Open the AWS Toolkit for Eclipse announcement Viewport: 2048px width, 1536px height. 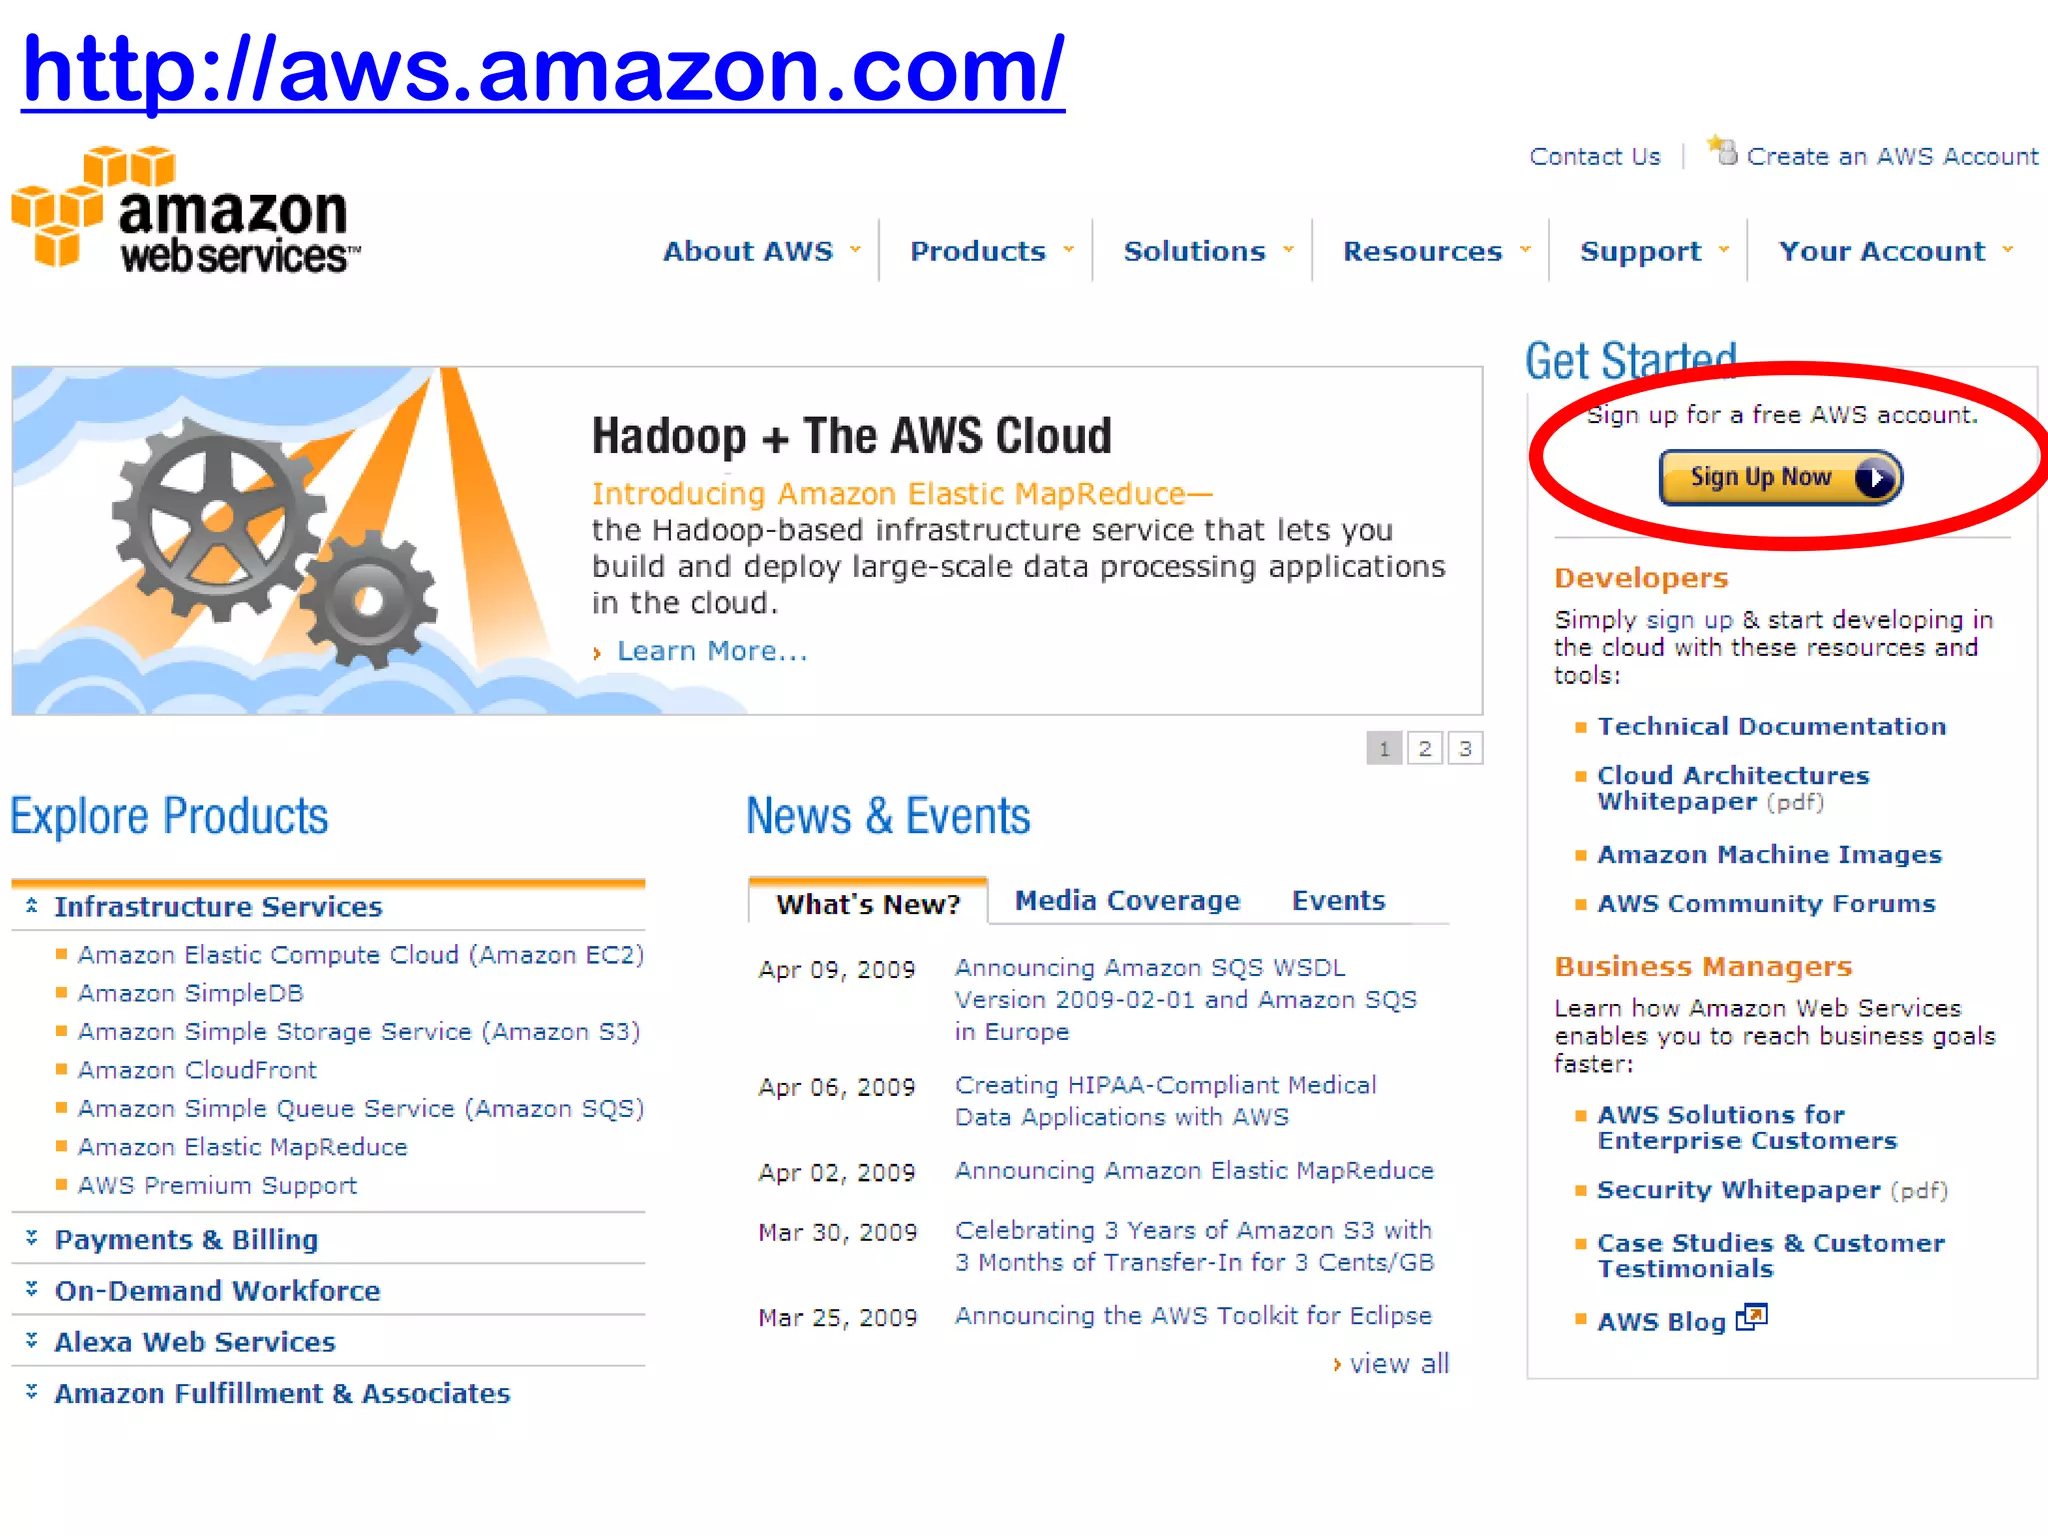click(1193, 1316)
